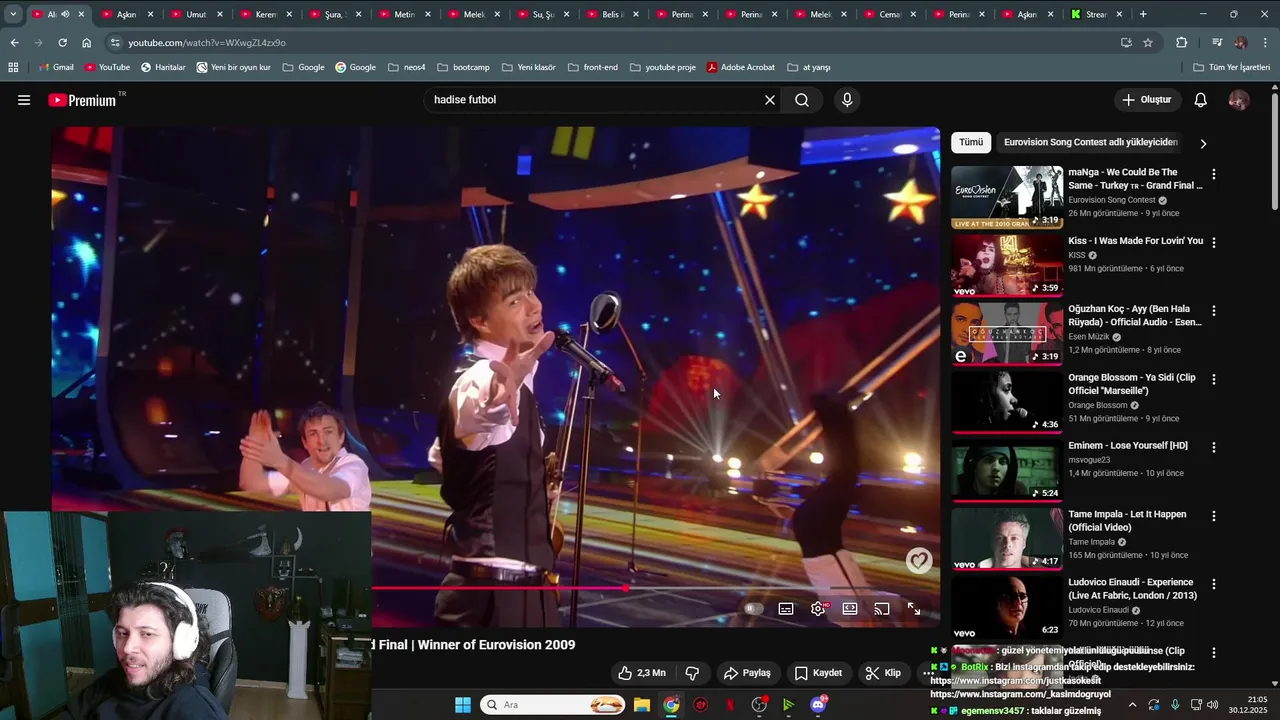
Task: Like the video with 2,3 Mn
Action: 641,673
